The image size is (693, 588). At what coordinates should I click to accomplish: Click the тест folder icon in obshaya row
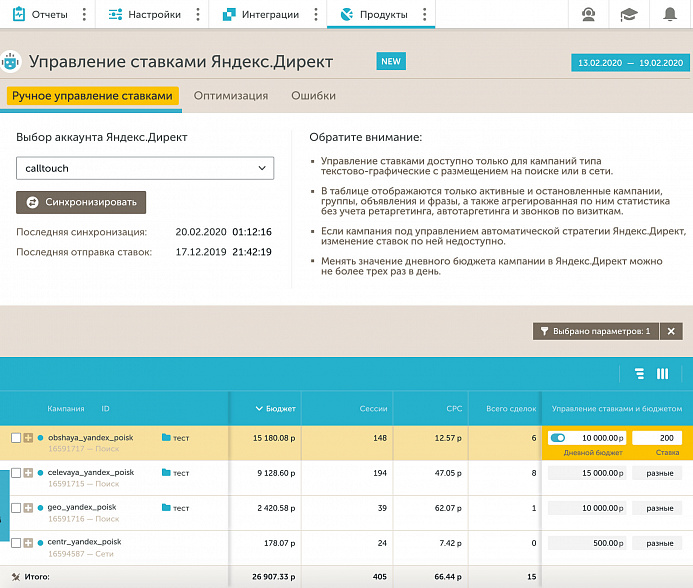pos(166,437)
